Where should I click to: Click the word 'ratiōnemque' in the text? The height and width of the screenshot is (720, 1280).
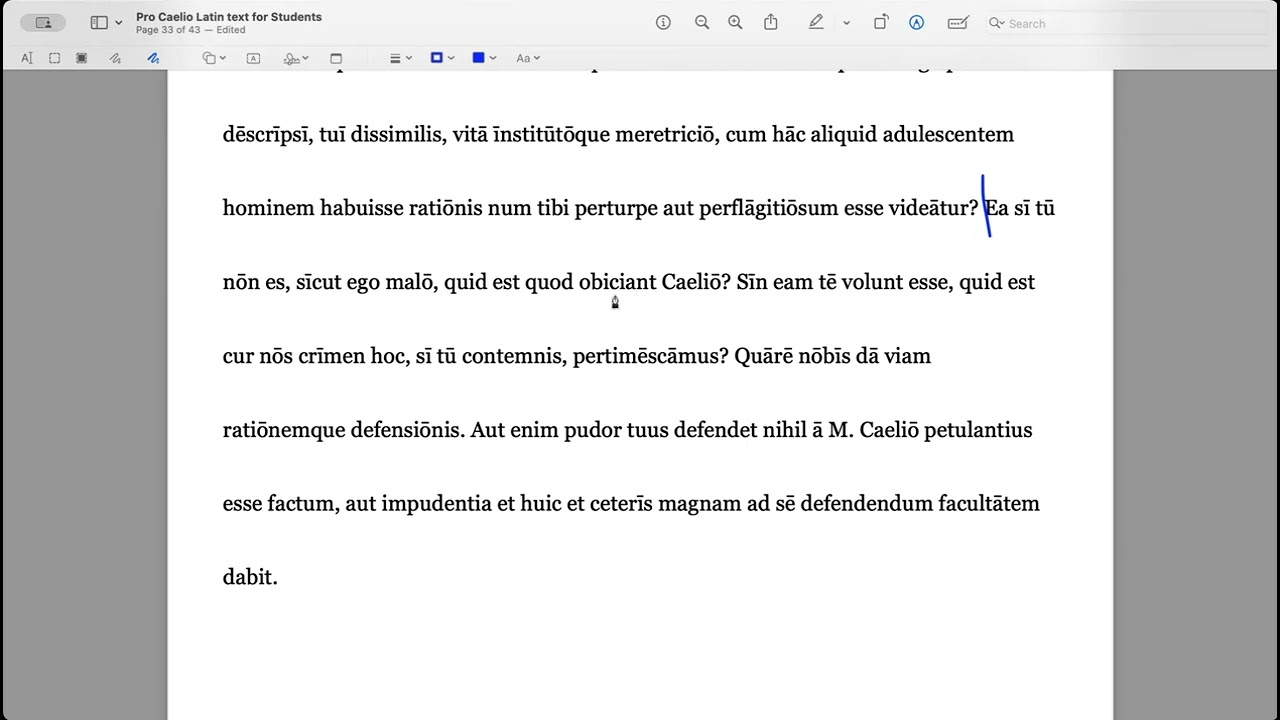(x=284, y=430)
